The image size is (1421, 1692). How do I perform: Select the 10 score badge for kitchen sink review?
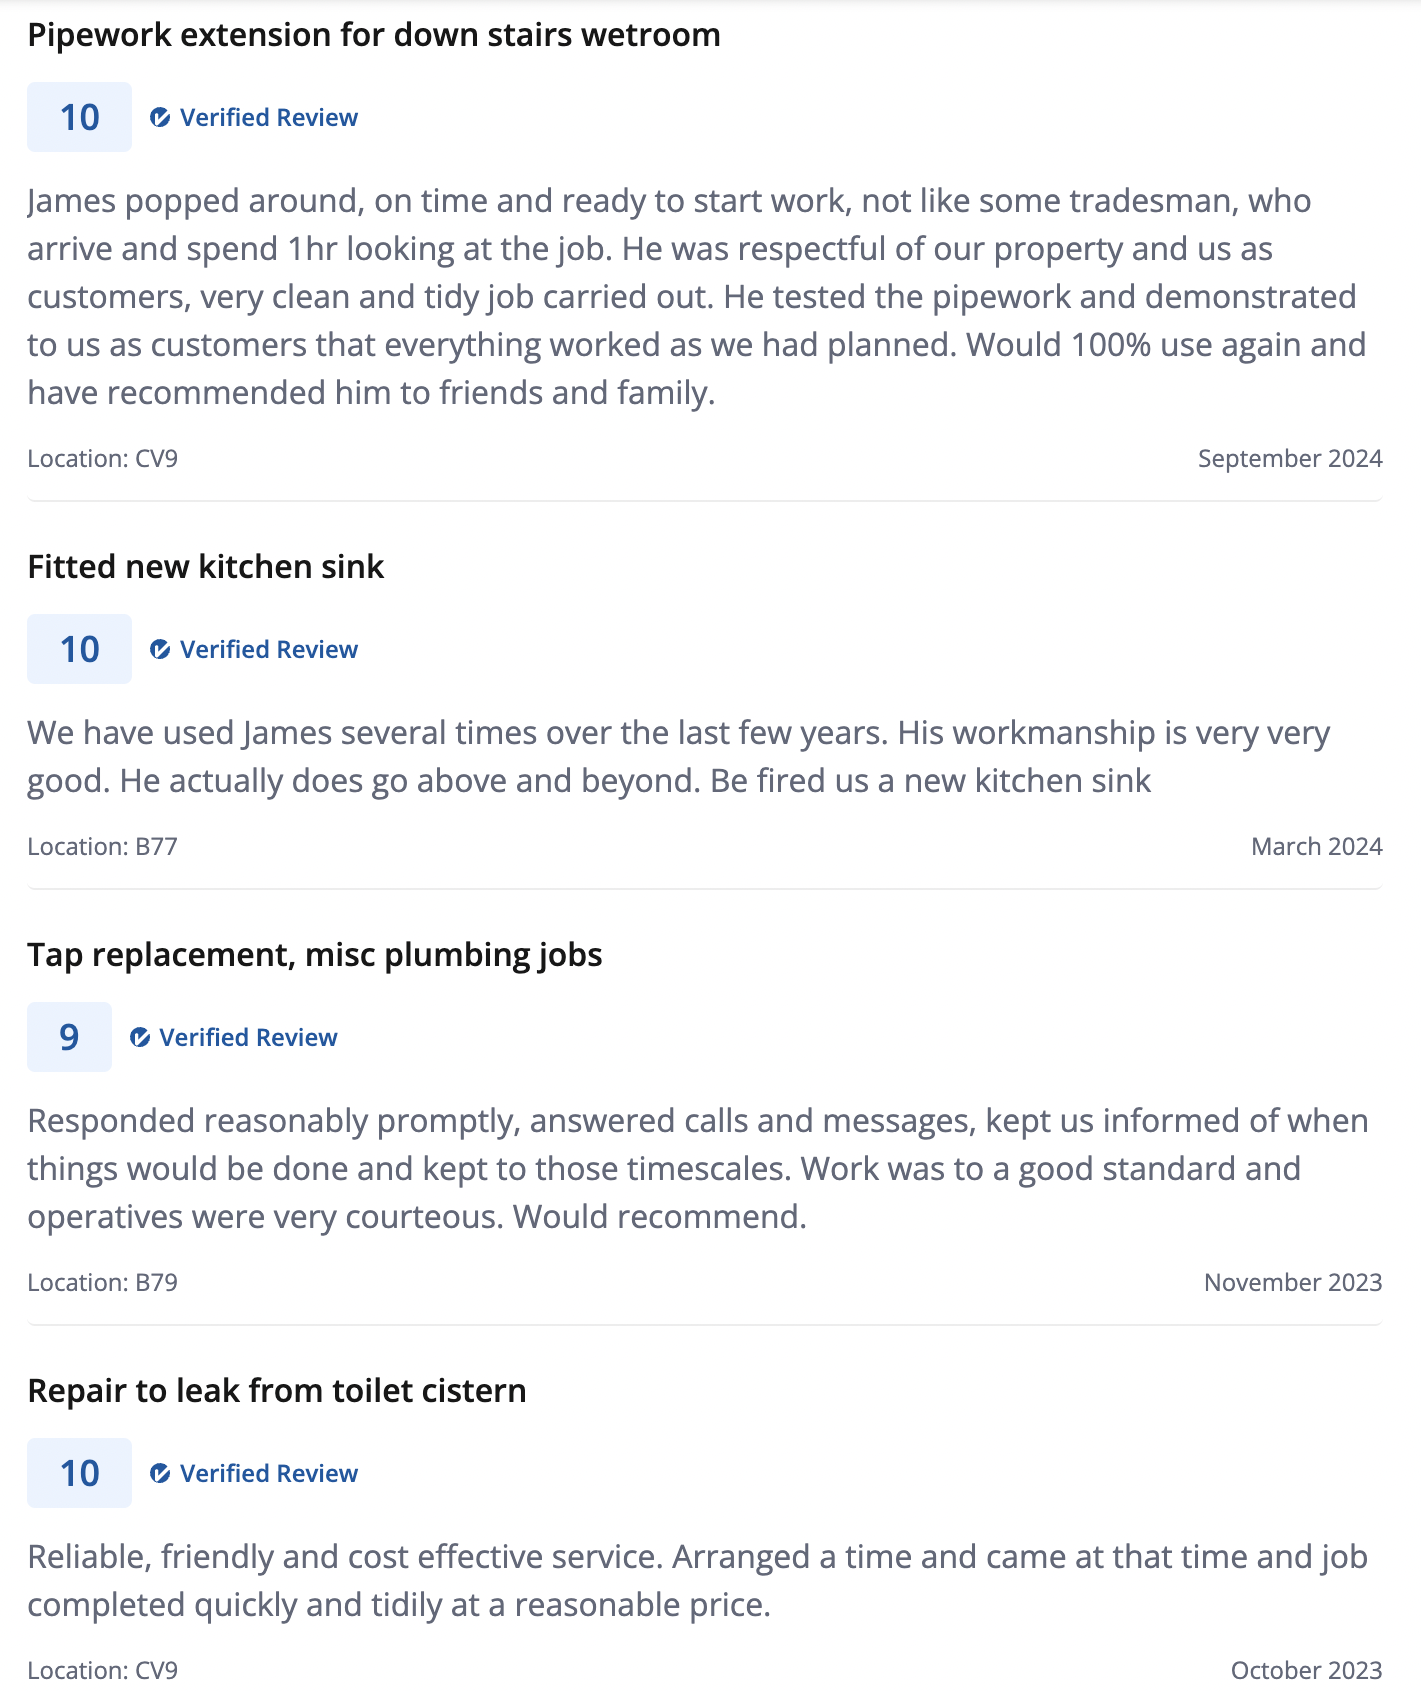click(79, 649)
